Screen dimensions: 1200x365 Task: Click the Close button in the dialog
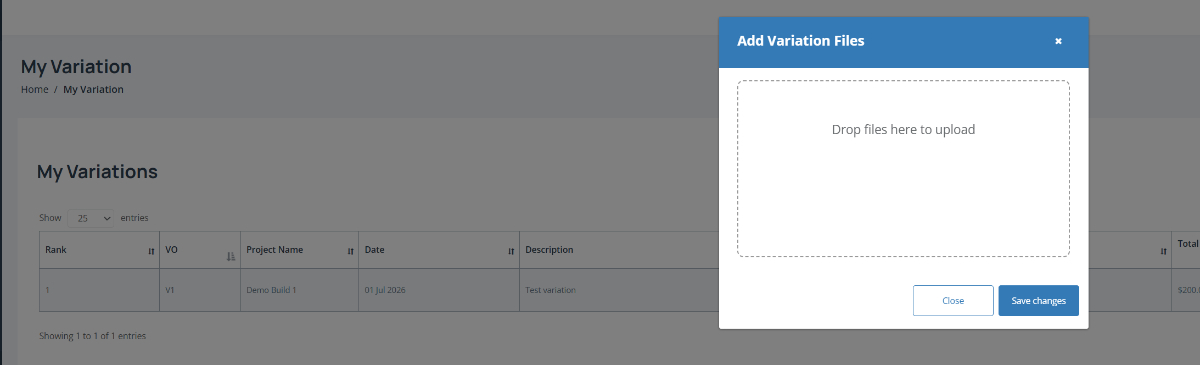[953, 300]
